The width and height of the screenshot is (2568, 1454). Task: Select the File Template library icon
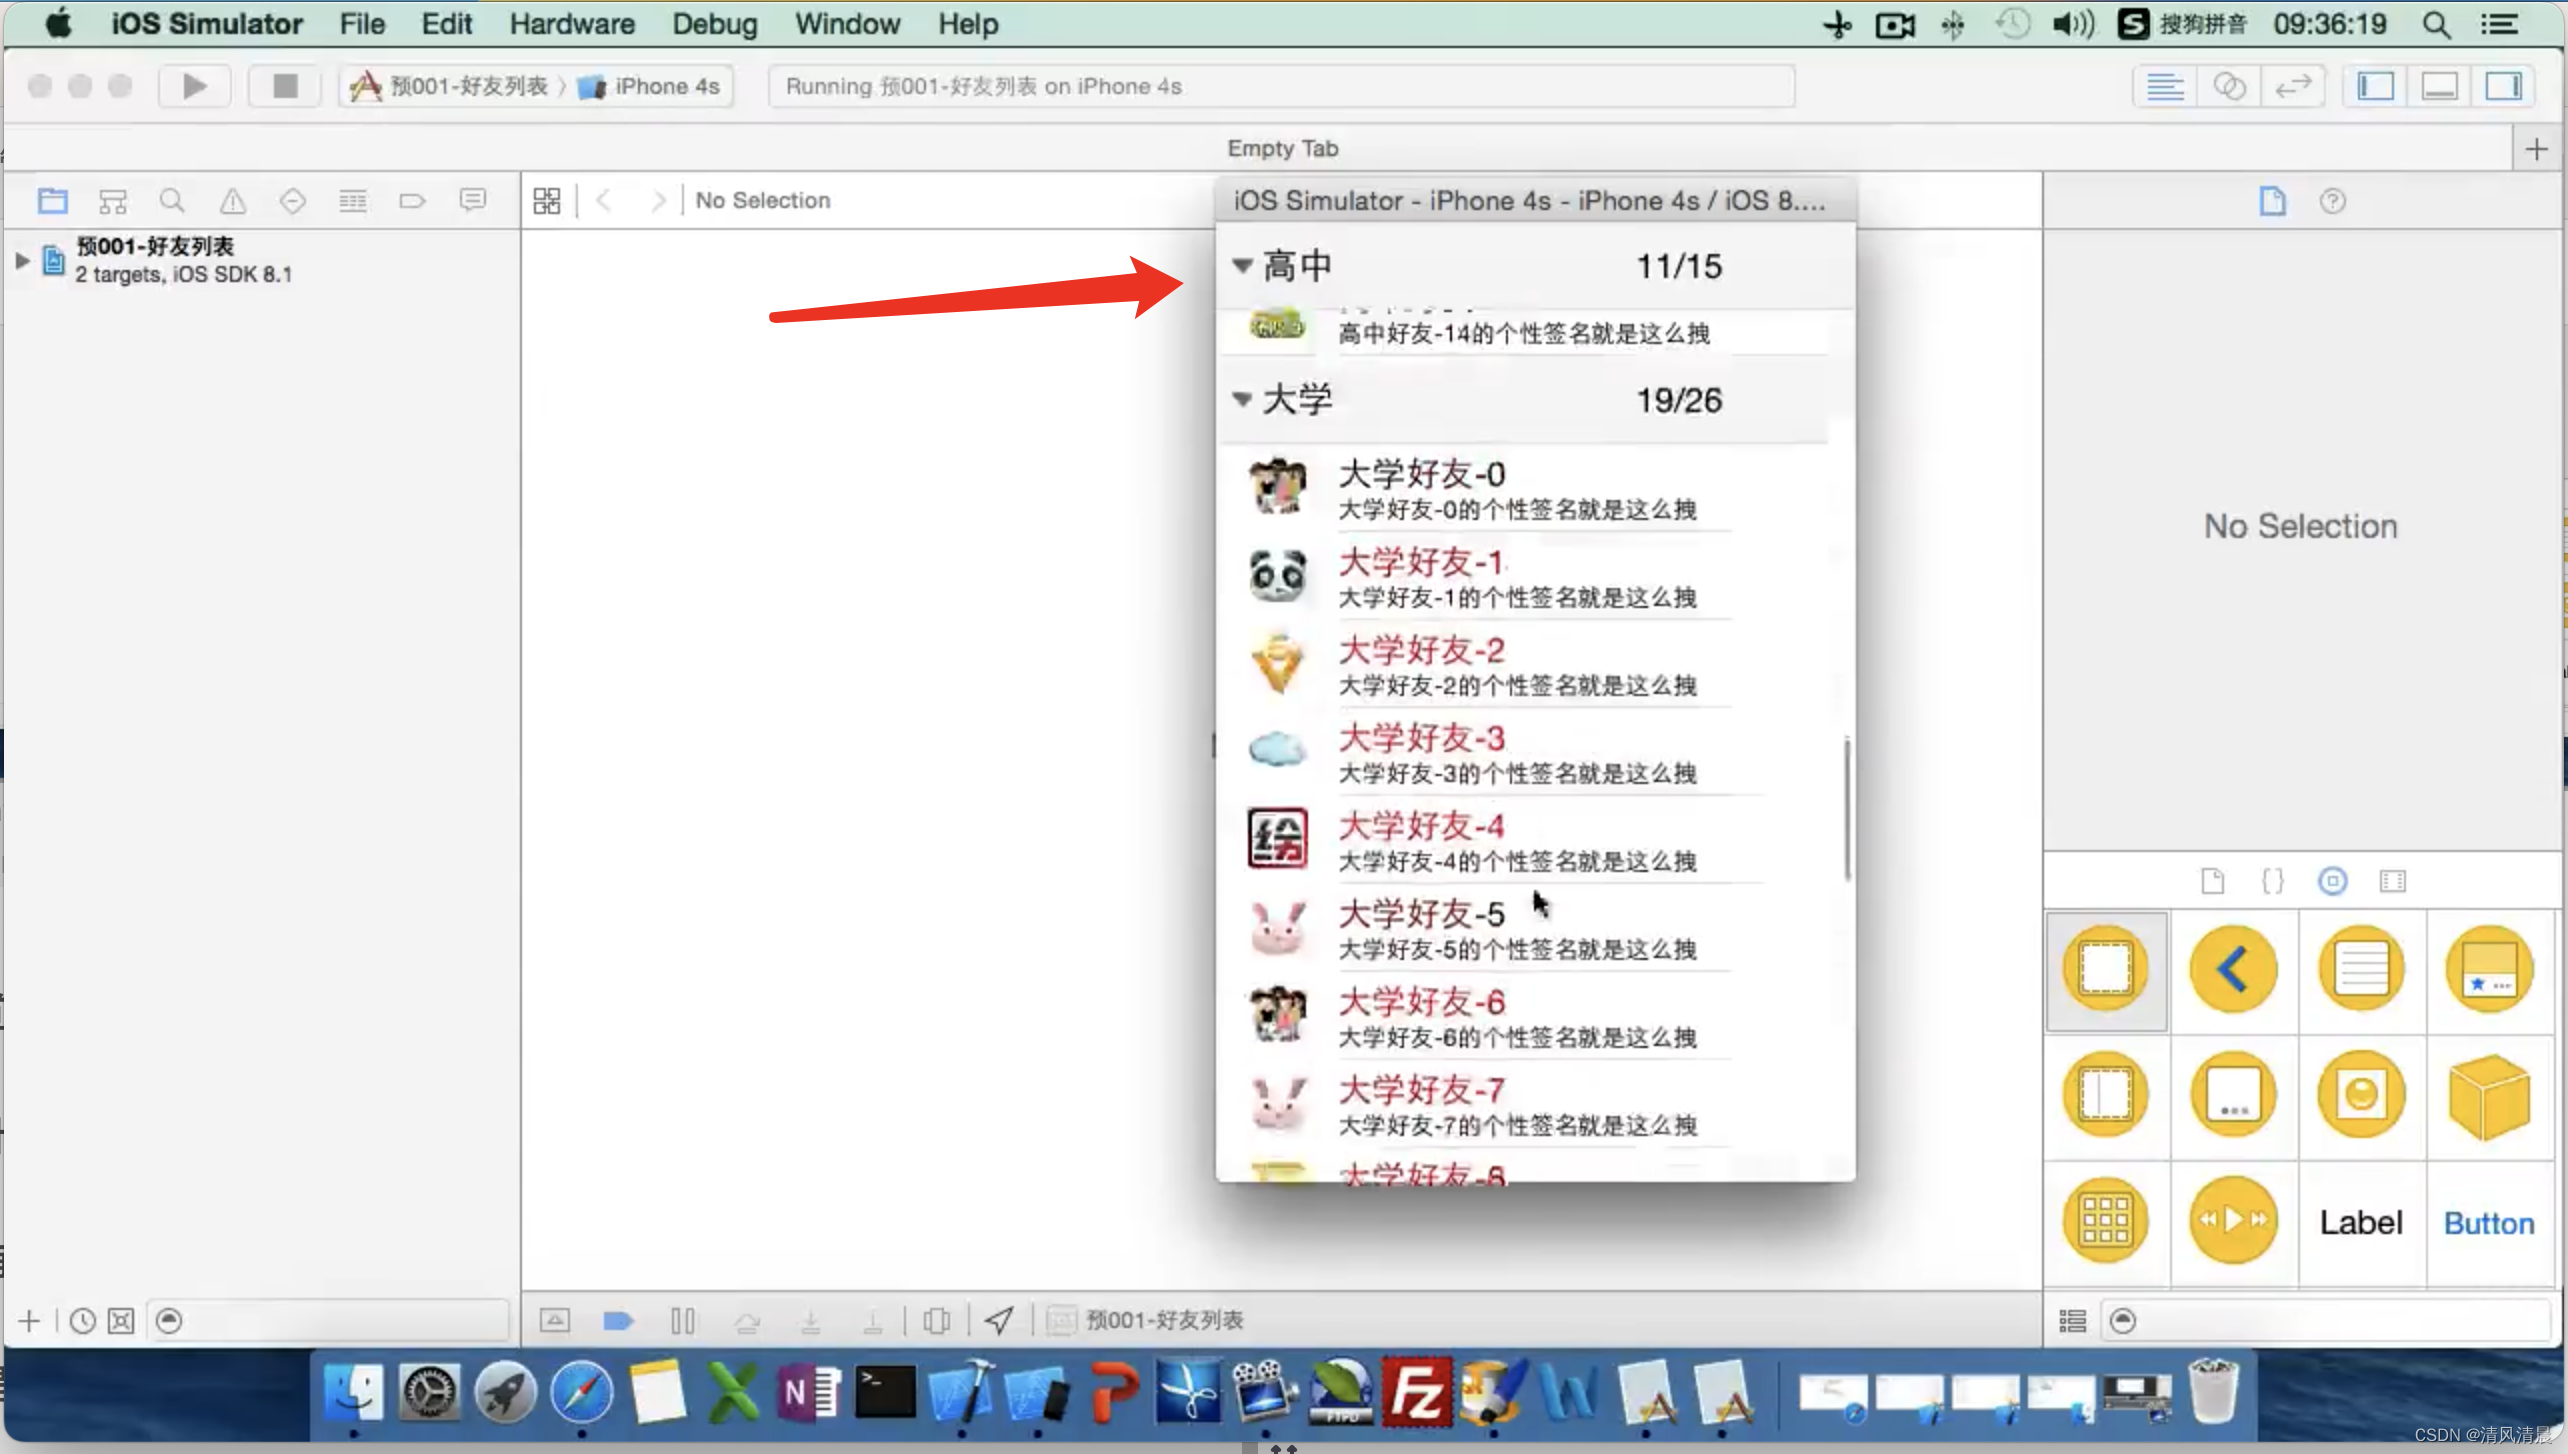pyautogui.click(x=2212, y=881)
